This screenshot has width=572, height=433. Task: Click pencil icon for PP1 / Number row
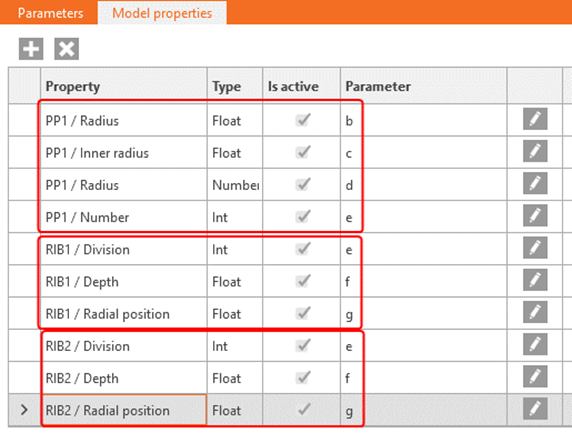pos(535,215)
